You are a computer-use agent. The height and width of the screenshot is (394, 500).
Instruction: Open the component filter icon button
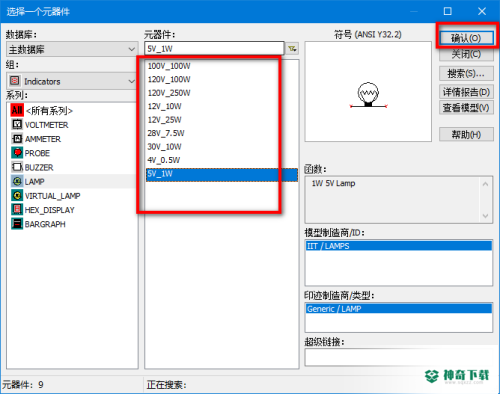click(x=292, y=49)
